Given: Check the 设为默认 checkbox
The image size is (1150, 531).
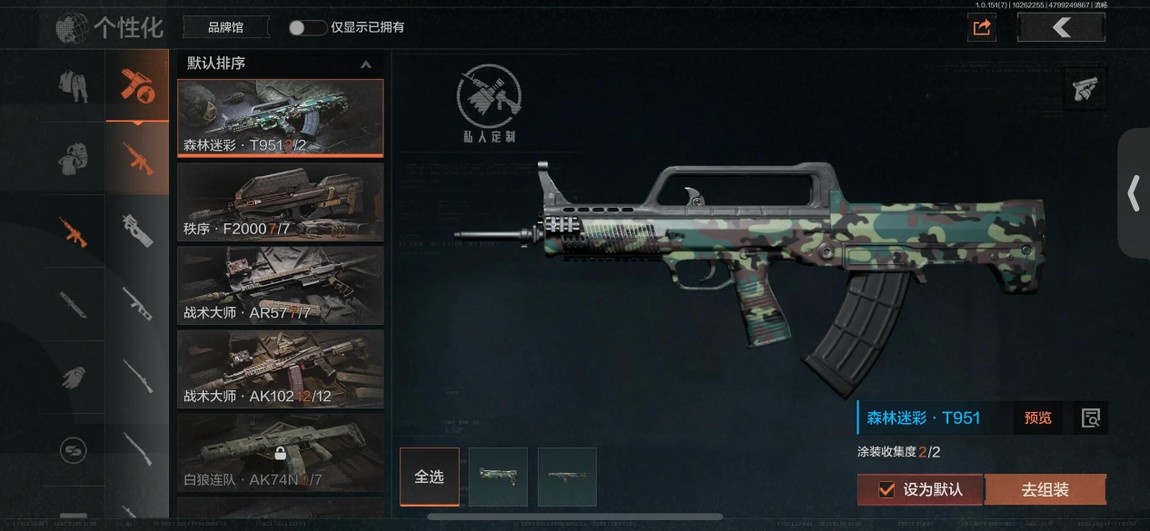Looking at the screenshot, I should pyautogui.click(x=887, y=489).
